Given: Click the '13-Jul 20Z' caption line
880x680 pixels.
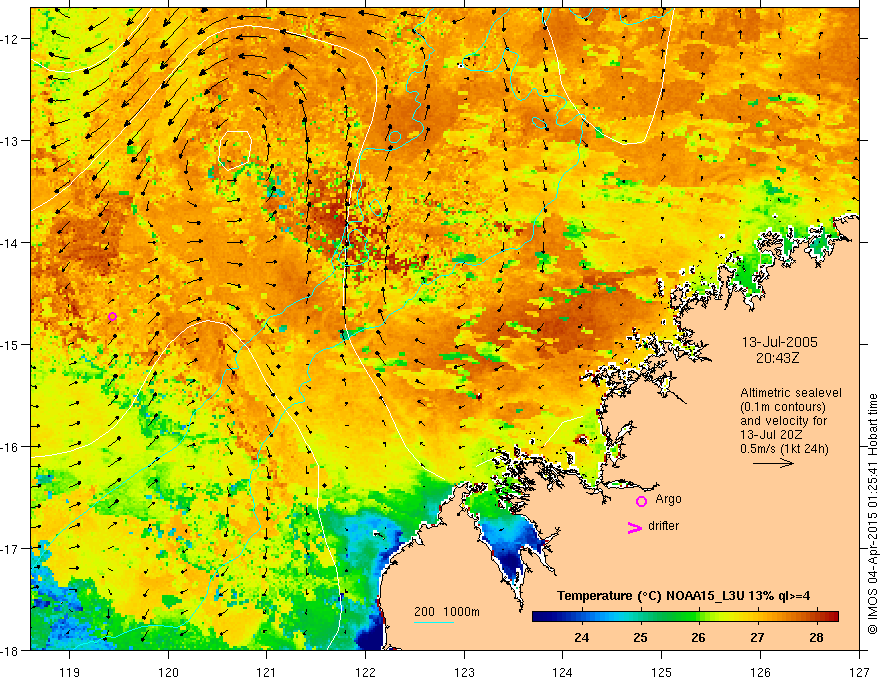Looking at the screenshot, I should [771, 435].
